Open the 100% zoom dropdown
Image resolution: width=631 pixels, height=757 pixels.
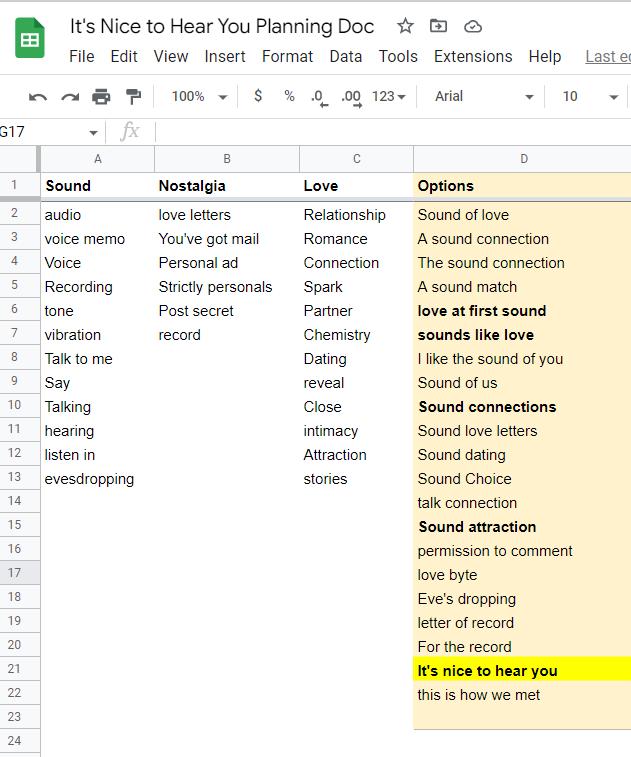point(199,97)
